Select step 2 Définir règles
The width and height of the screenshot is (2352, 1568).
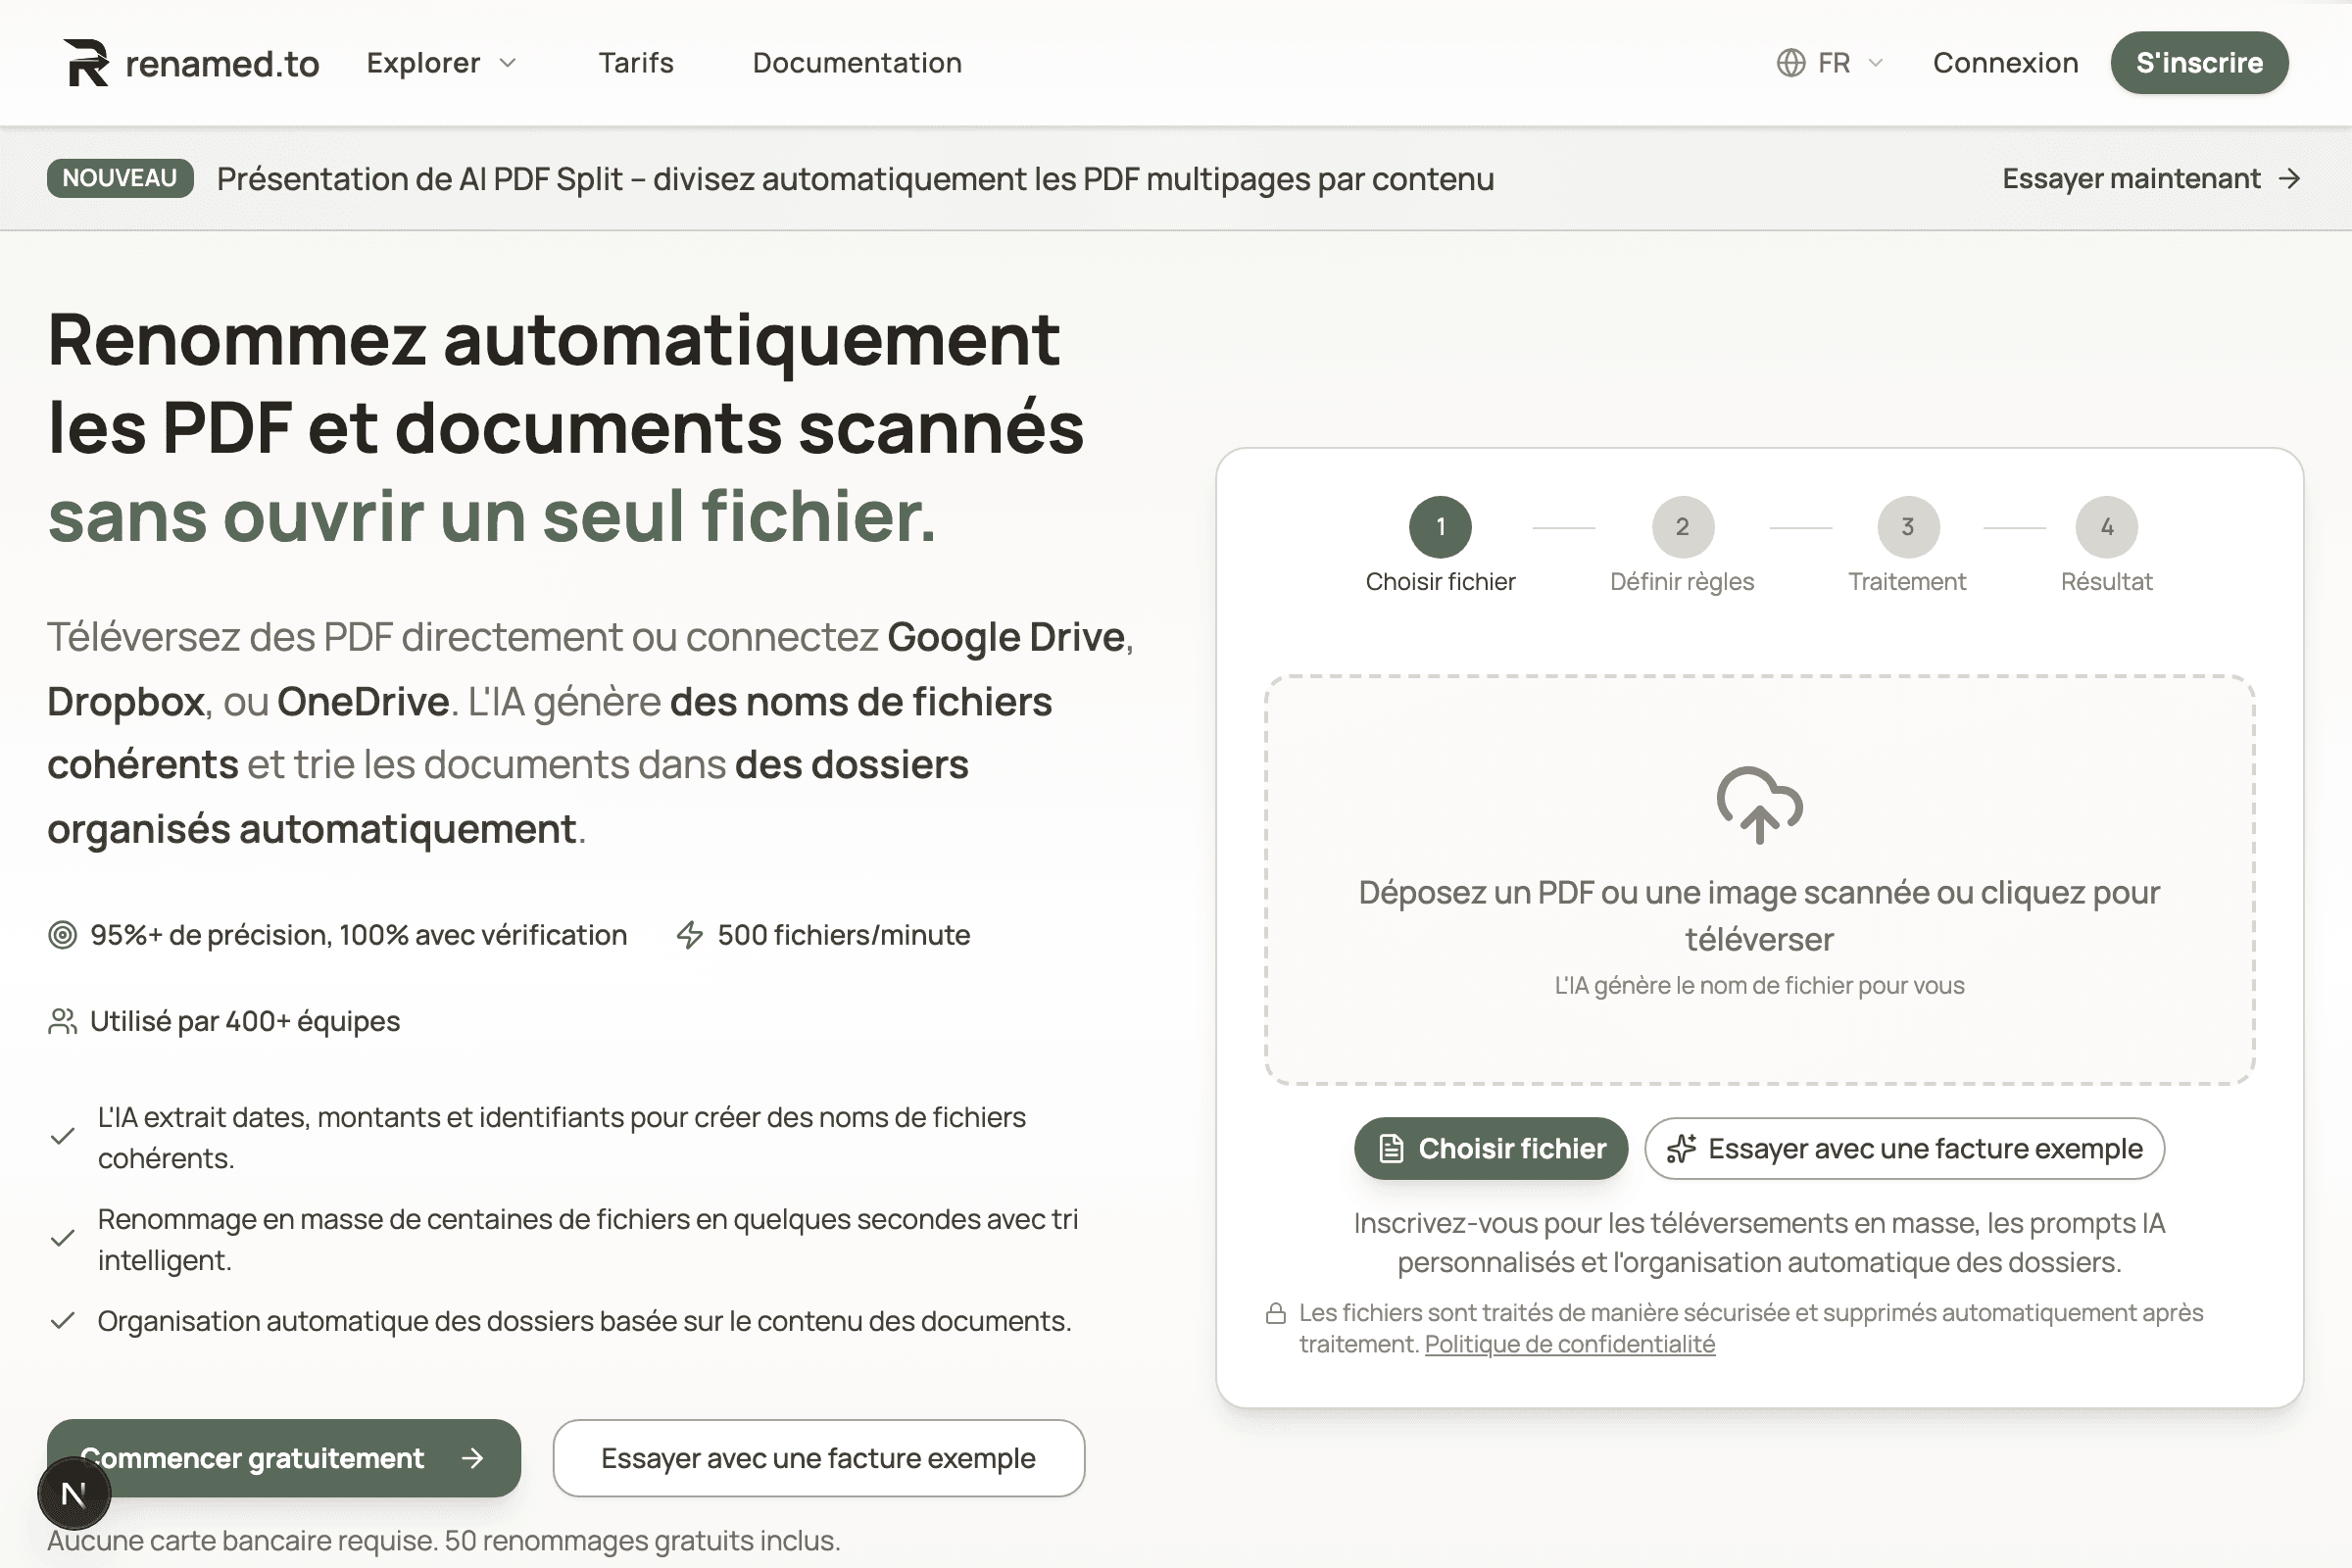point(1682,527)
